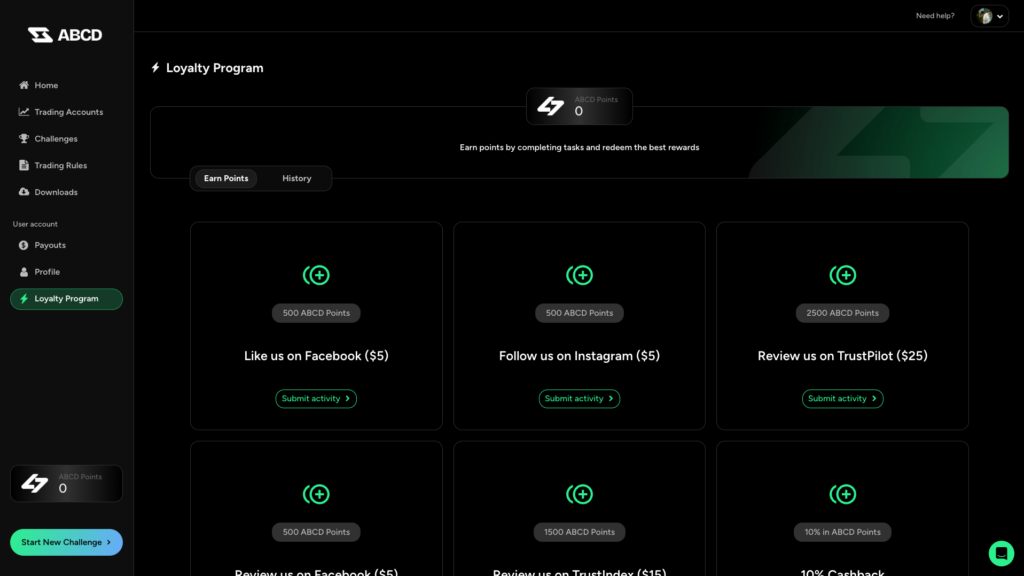Click the Challenges trophy icon

click(24, 139)
